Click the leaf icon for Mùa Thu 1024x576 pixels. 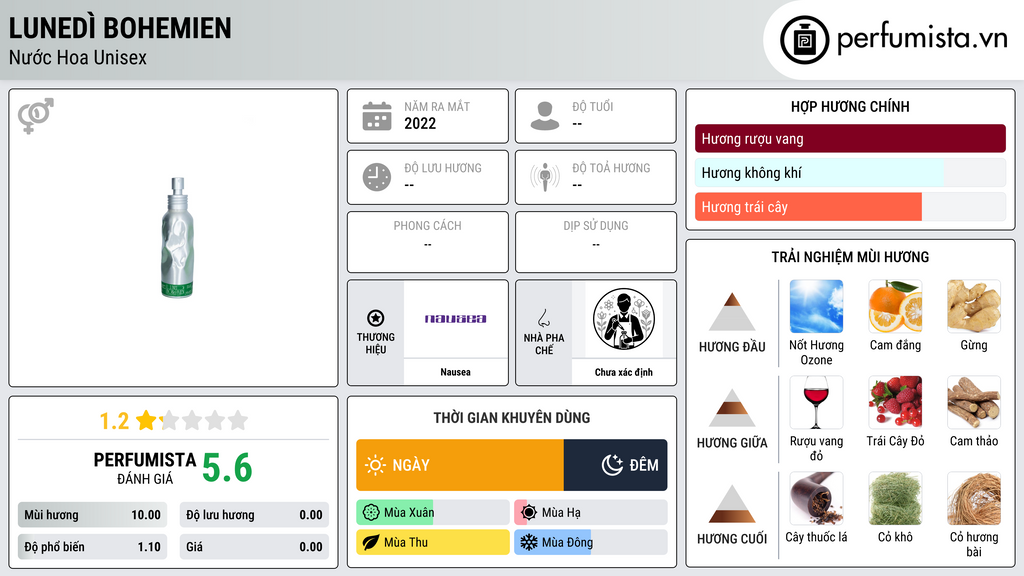371,543
